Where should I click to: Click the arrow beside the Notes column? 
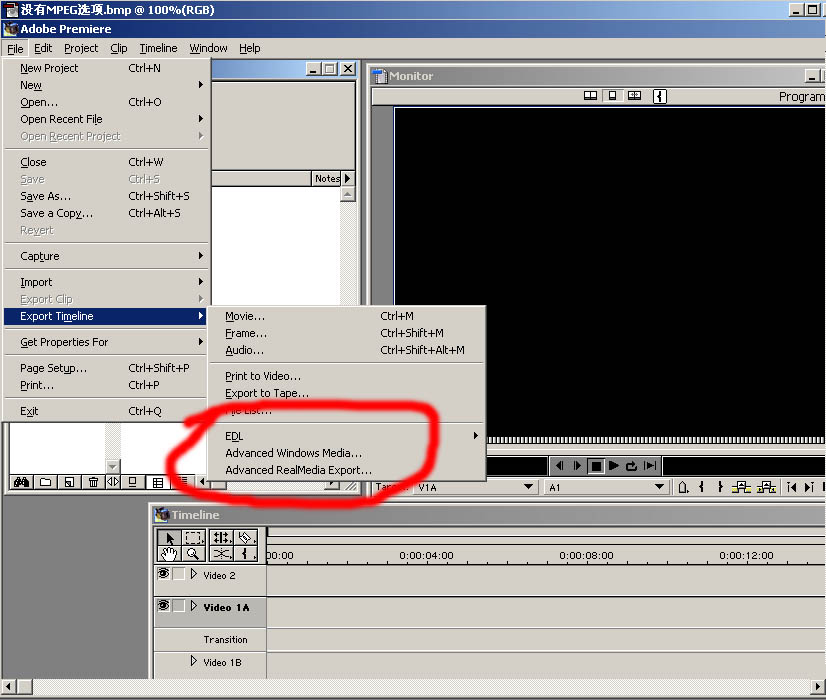347,179
